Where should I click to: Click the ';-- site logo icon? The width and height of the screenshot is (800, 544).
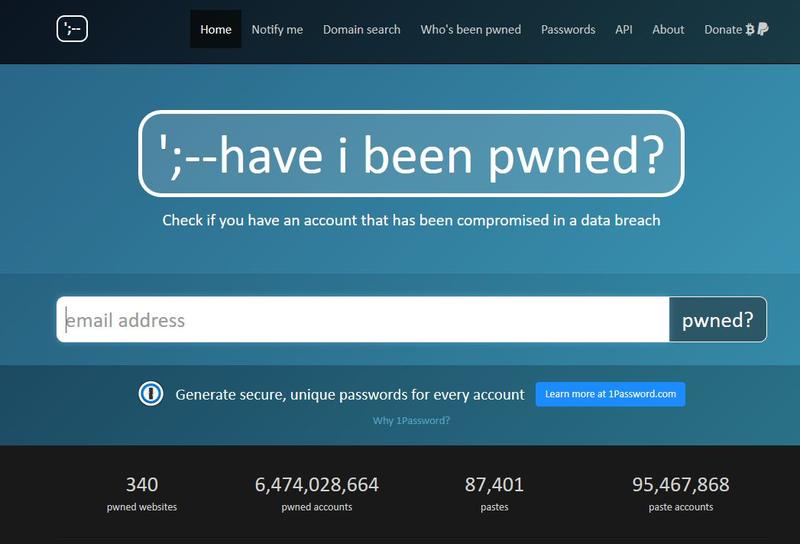click(72, 29)
